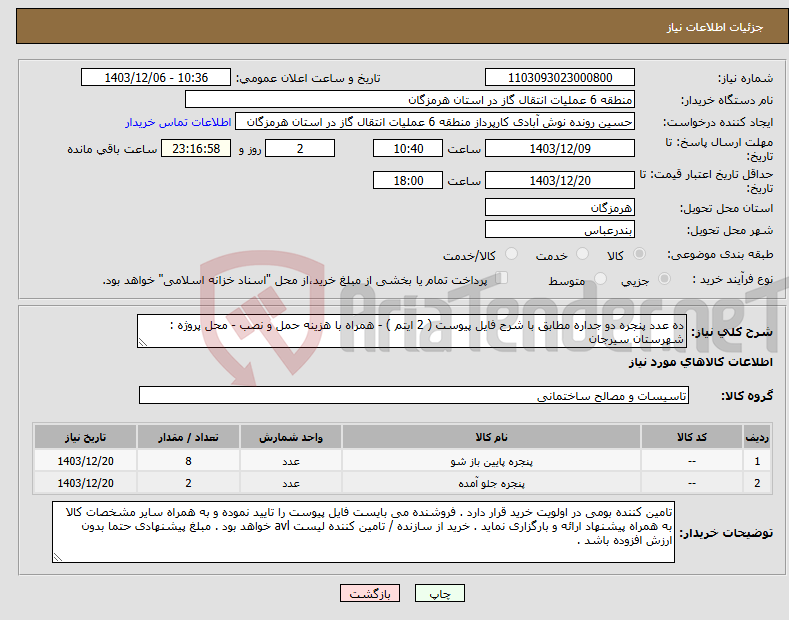789x620 pixels.
Task: Click the تاریخ نیاز column header
Action: tap(86, 437)
